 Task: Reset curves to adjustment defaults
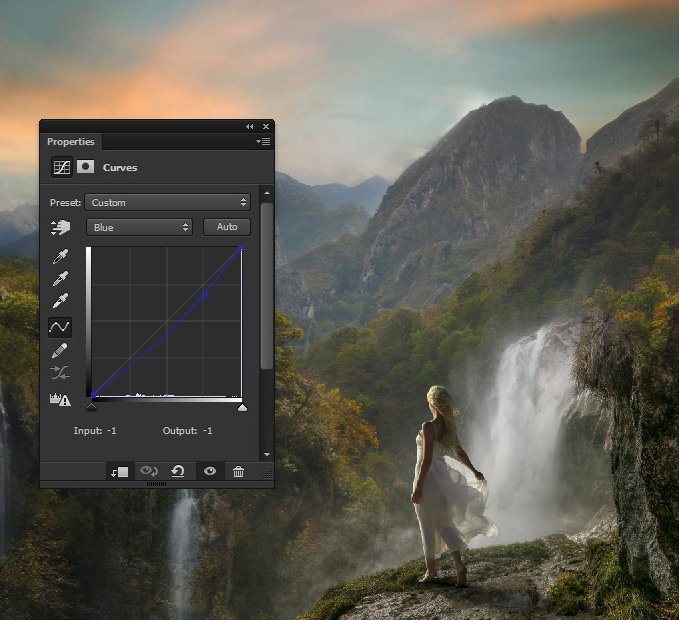click(178, 472)
